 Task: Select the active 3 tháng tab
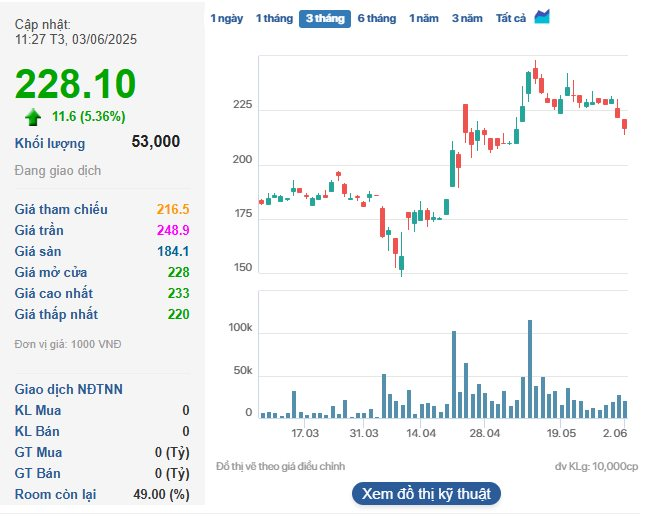coord(325,18)
